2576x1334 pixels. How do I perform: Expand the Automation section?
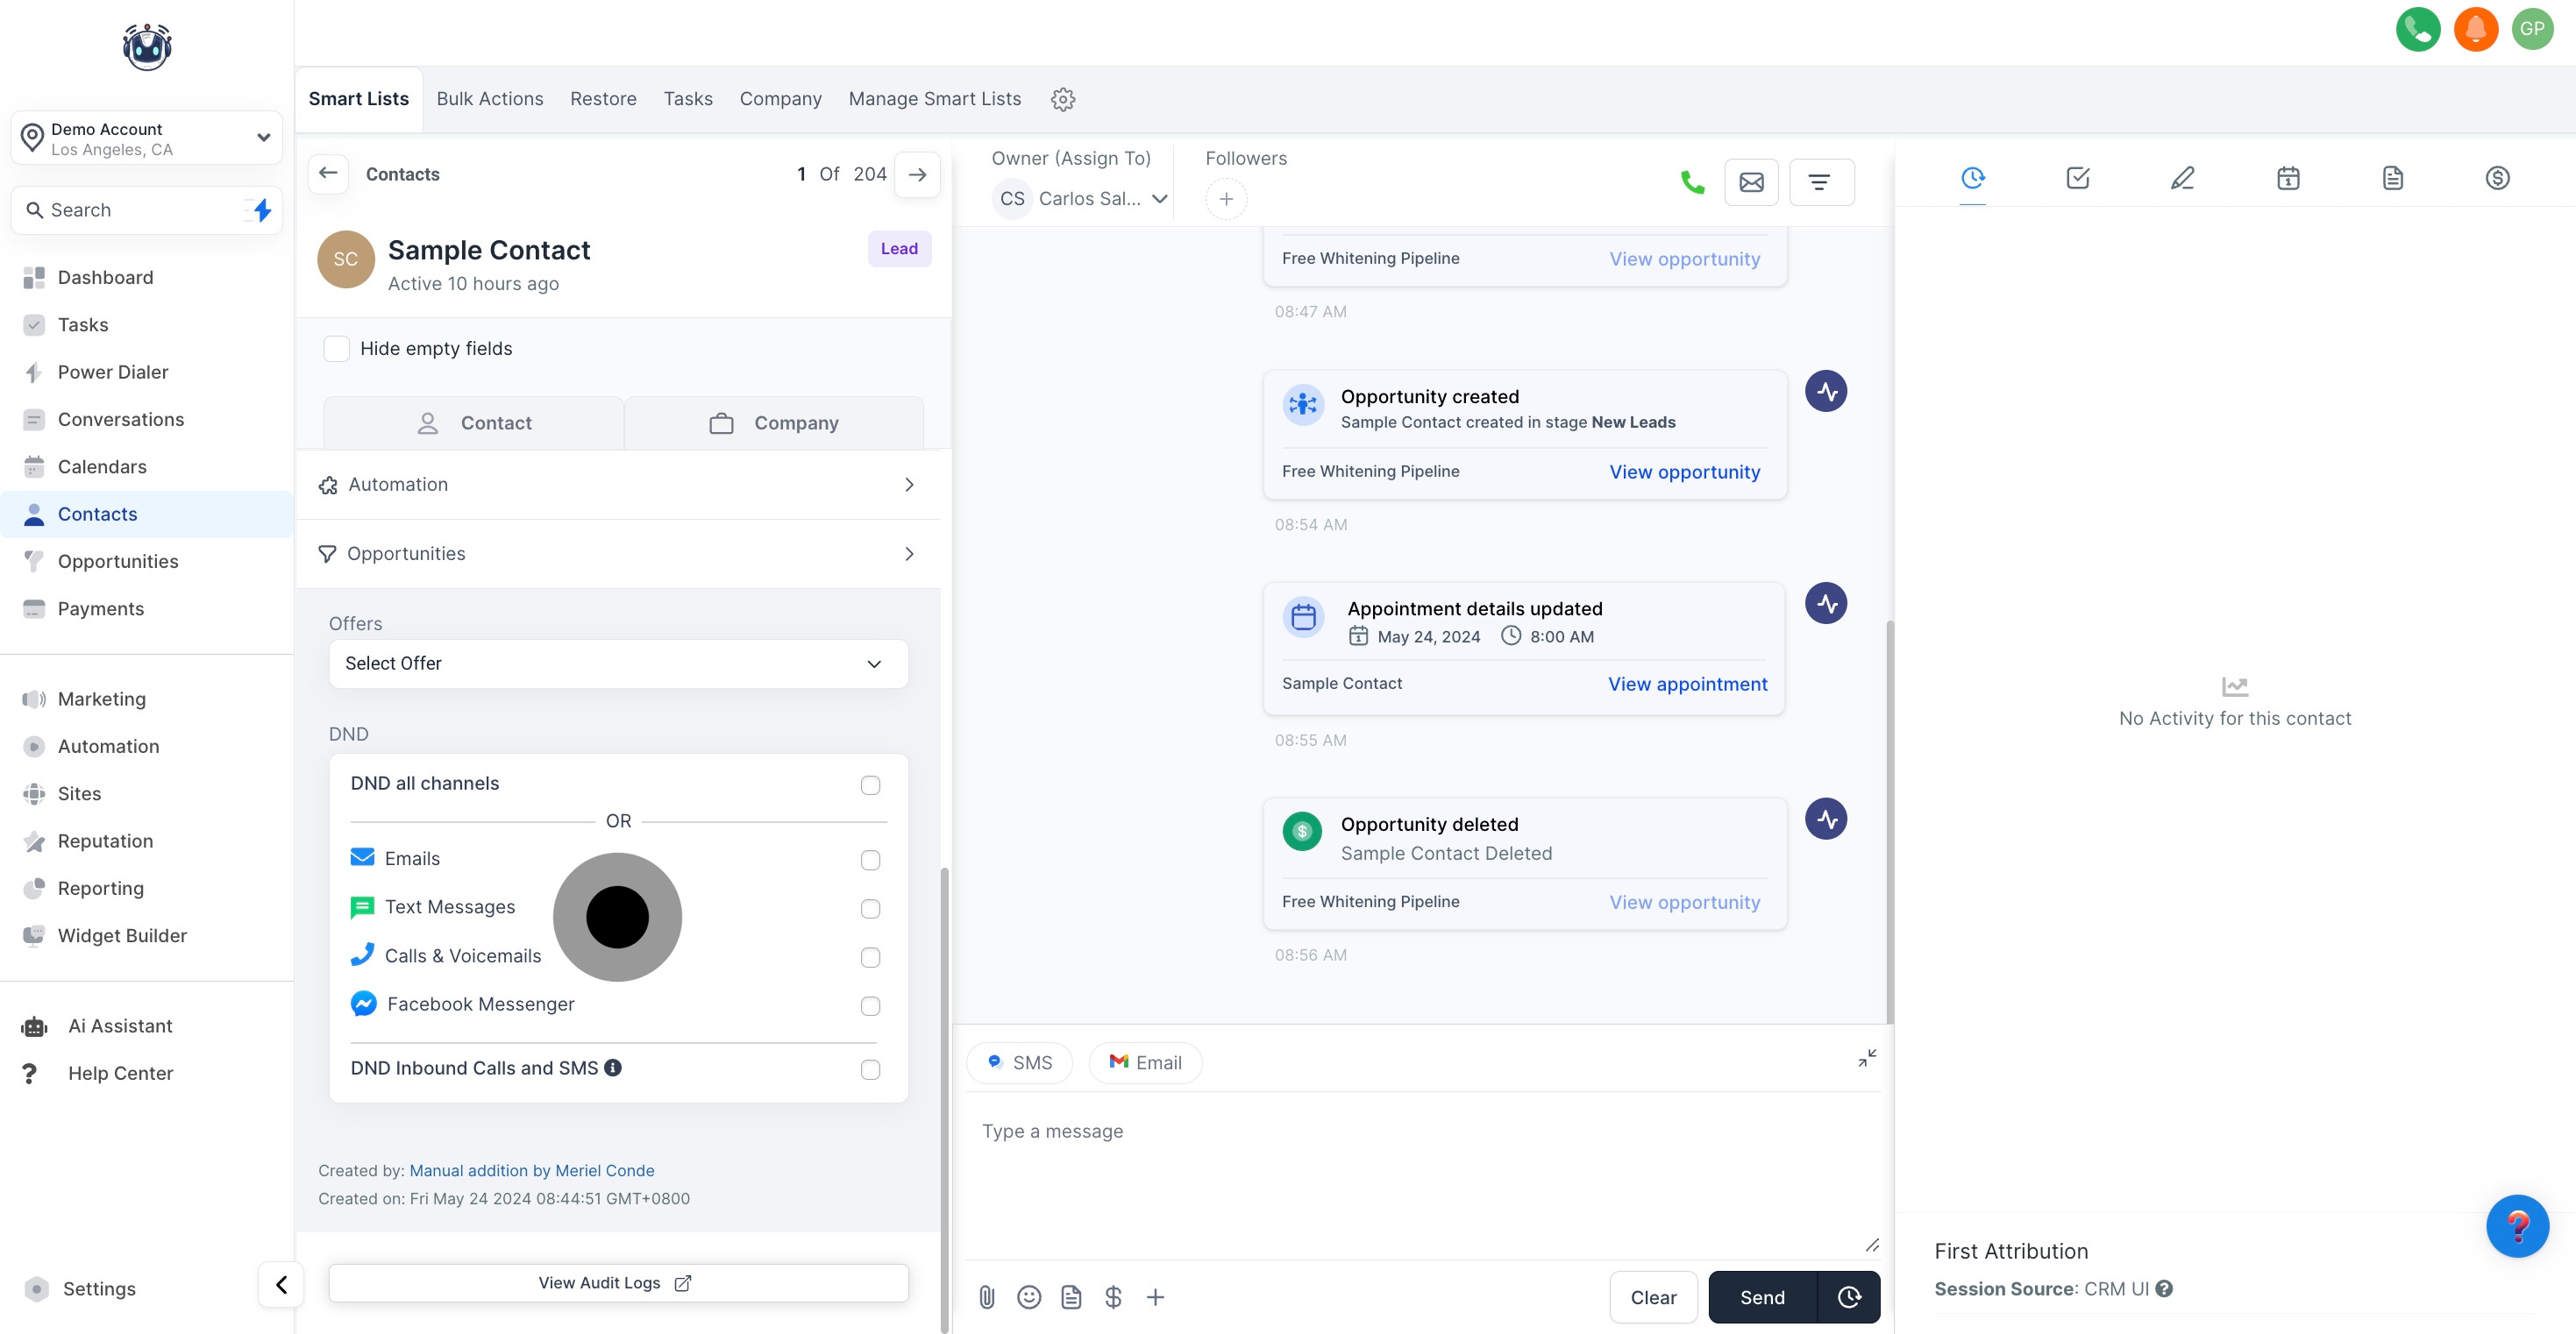pyautogui.click(x=618, y=485)
